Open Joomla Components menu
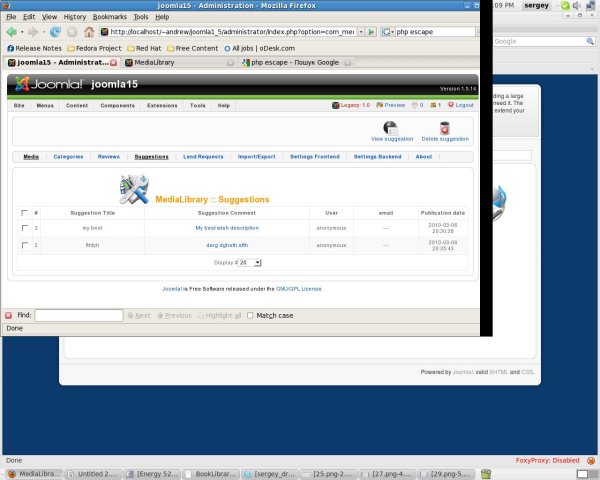 coord(117,105)
